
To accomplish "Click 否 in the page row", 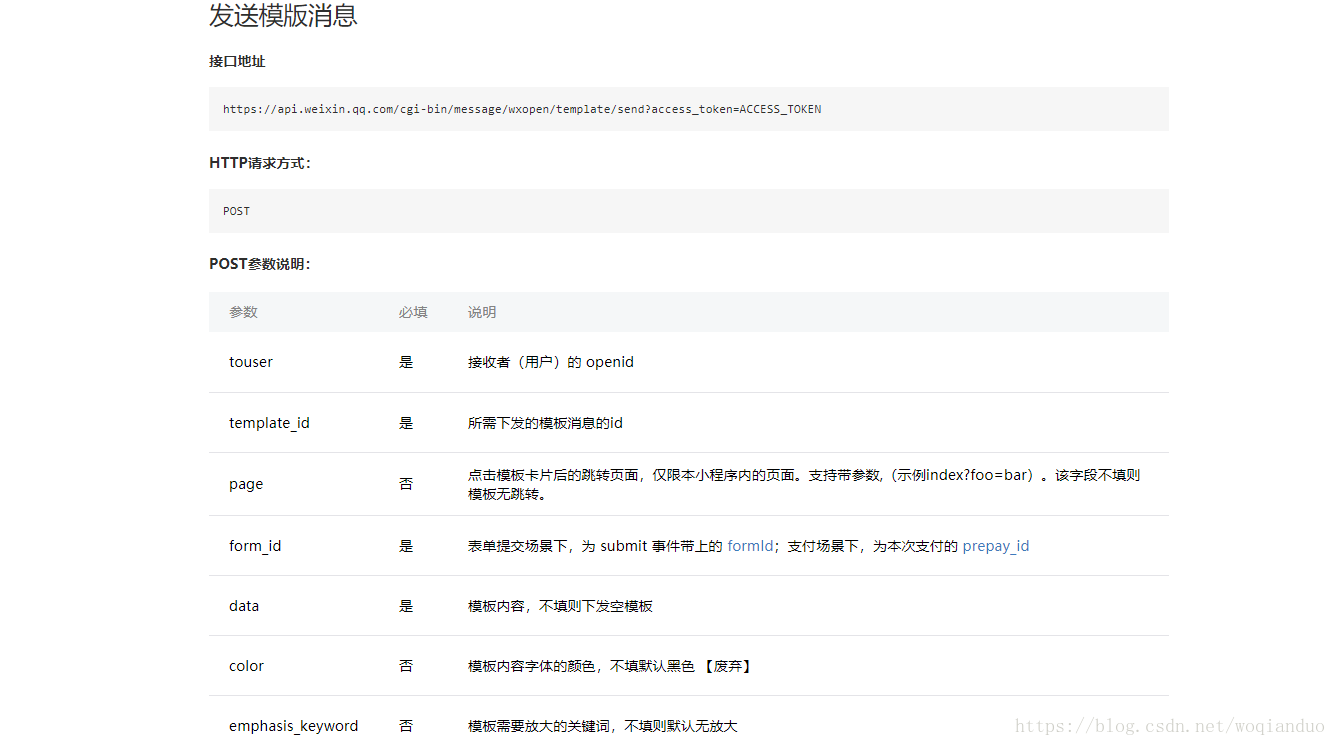I will point(406,484).
